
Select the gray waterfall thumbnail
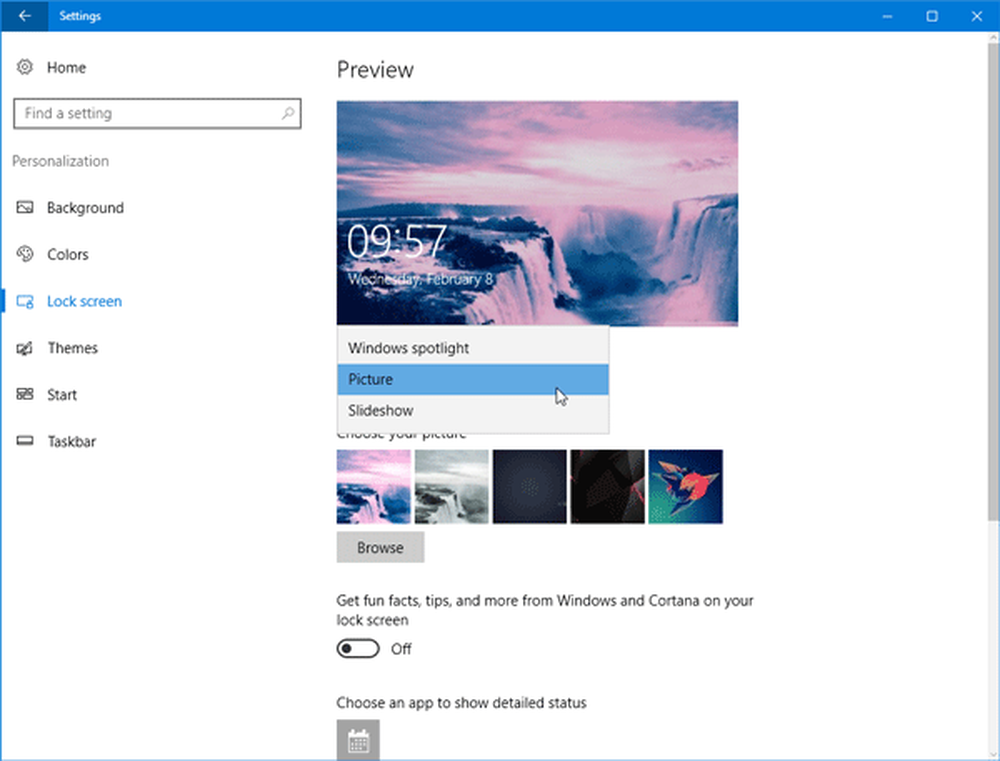click(x=452, y=487)
